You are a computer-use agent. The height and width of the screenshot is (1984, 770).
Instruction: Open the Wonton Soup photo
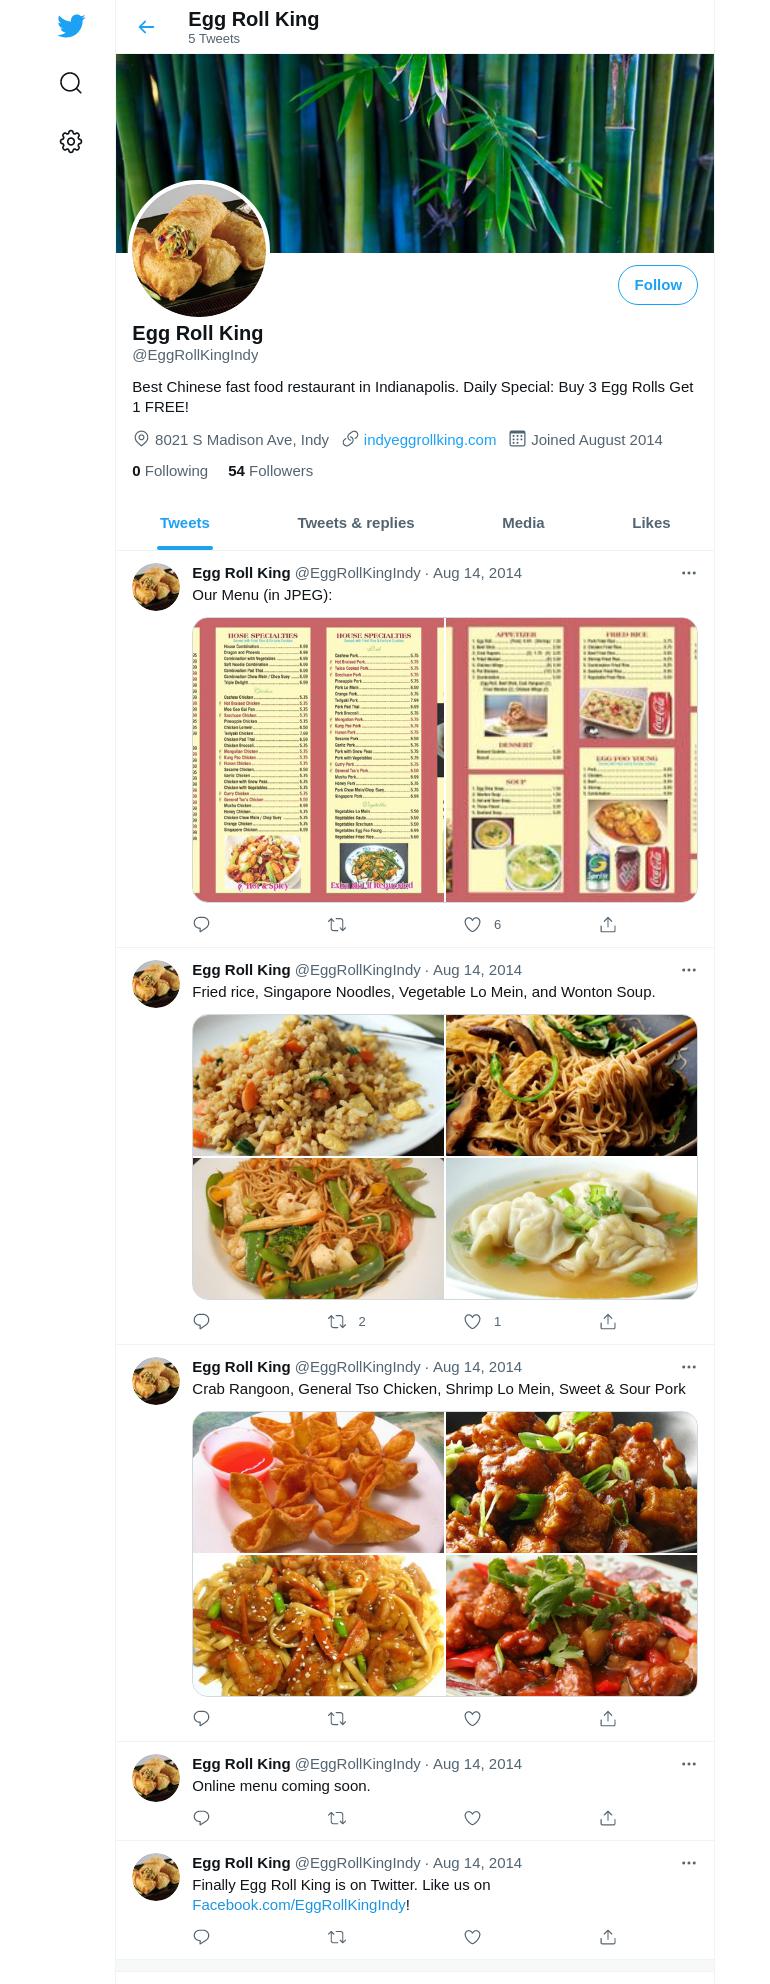tap(571, 1229)
